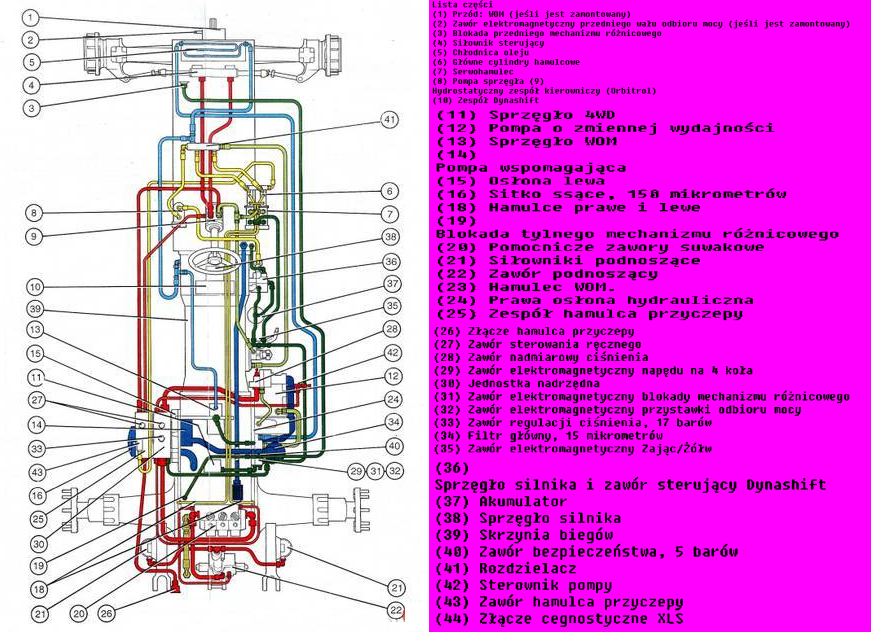Click "(40) Zawór bezpieczeństwa, 5 barów"
871x632 pixels.
click(587, 552)
